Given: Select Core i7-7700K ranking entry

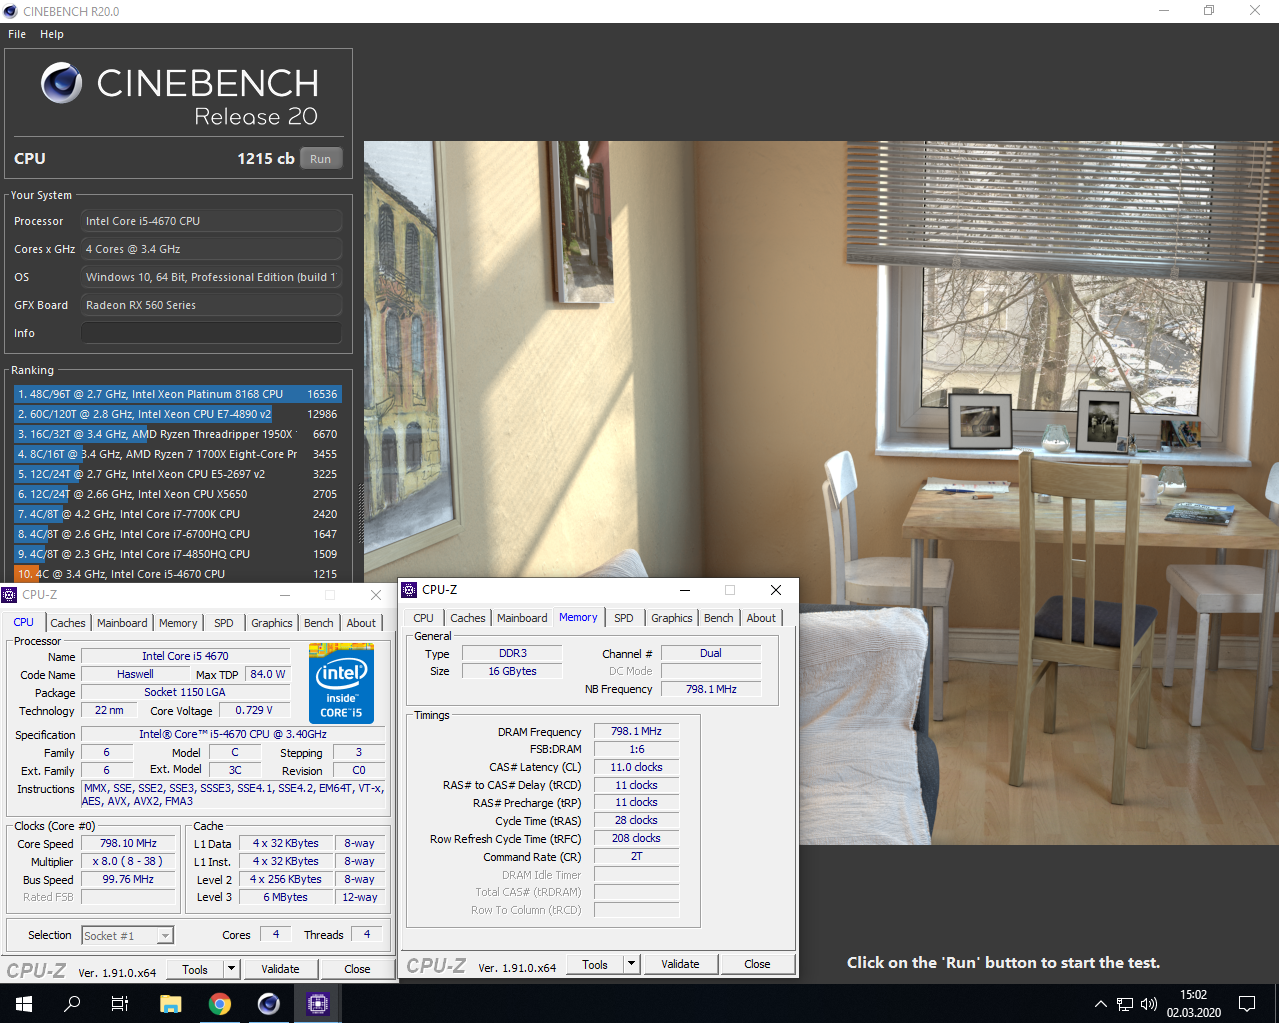Looking at the screenshot, I should [178, 514].
